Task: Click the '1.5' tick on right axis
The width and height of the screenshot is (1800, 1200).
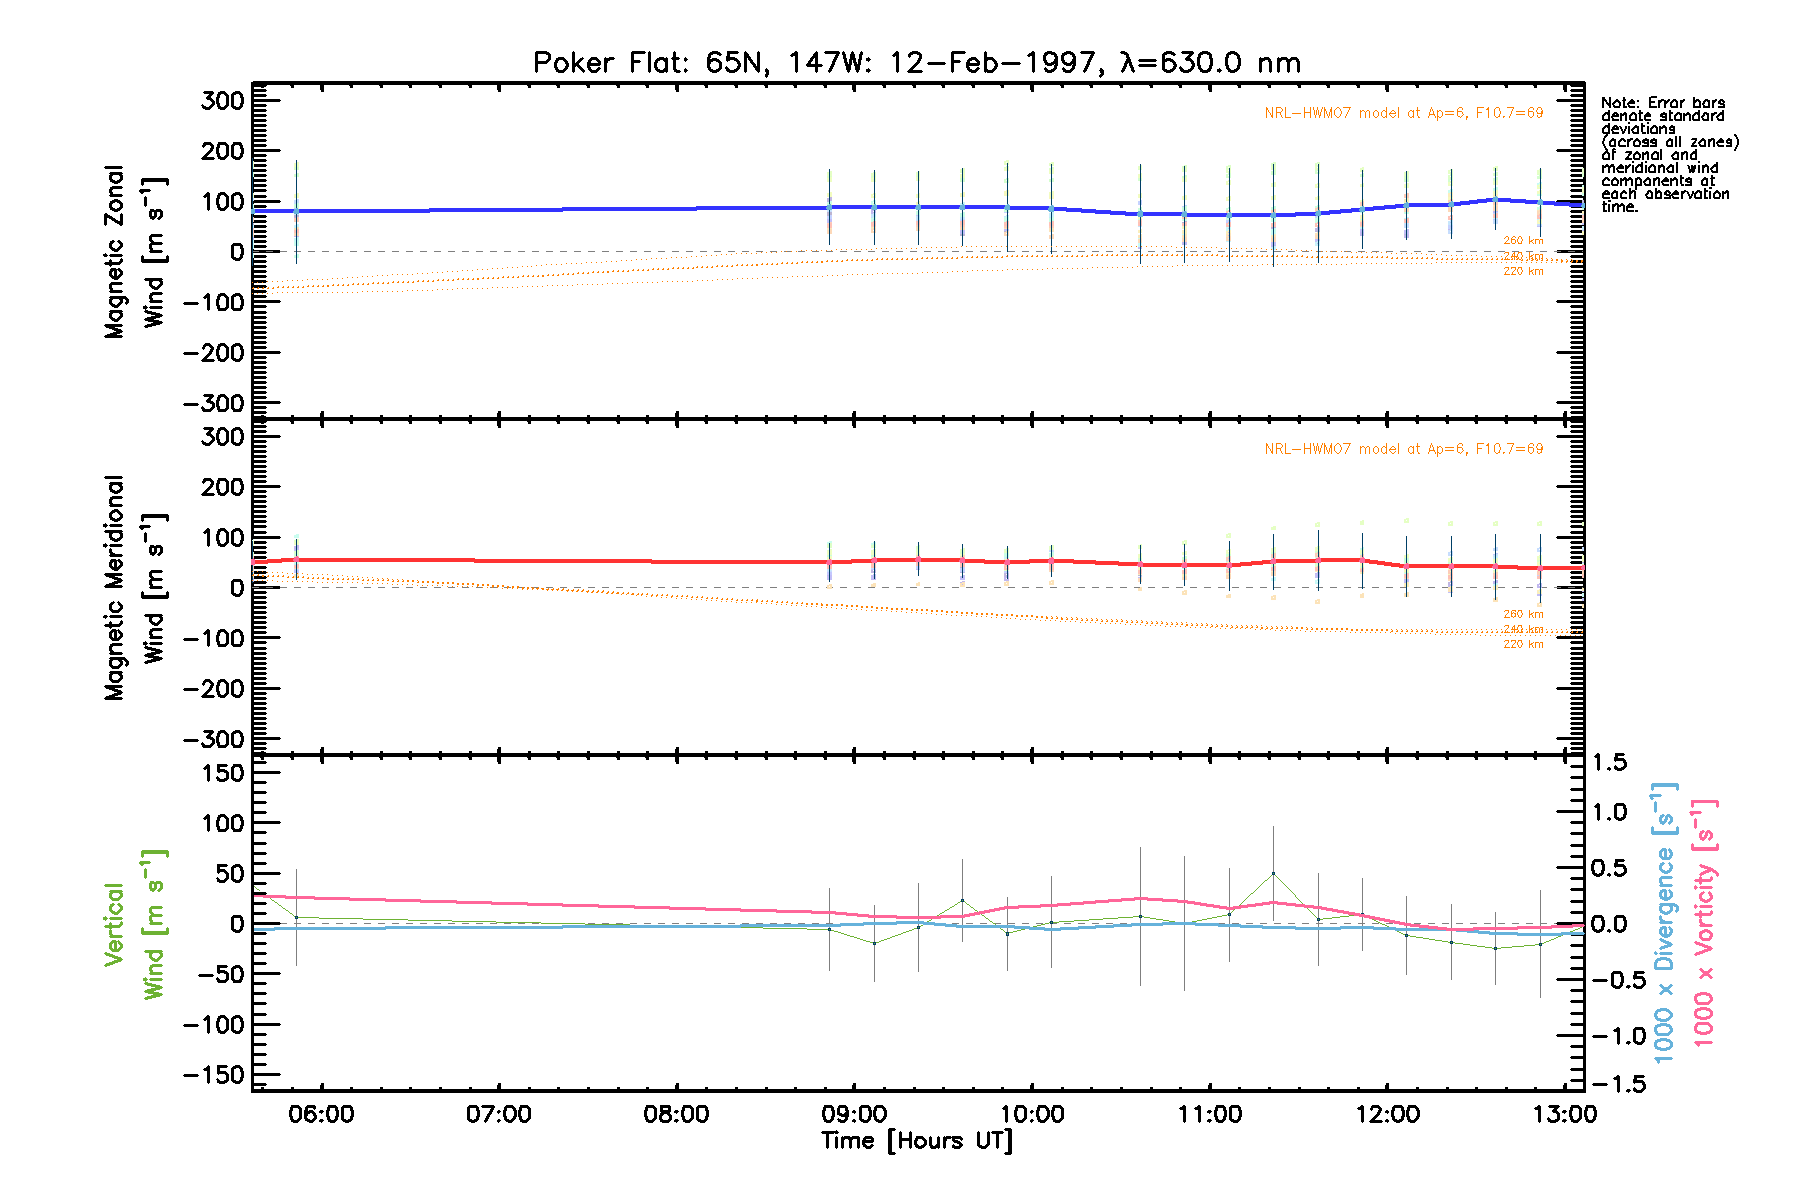Action: (x=1609, y=763)
